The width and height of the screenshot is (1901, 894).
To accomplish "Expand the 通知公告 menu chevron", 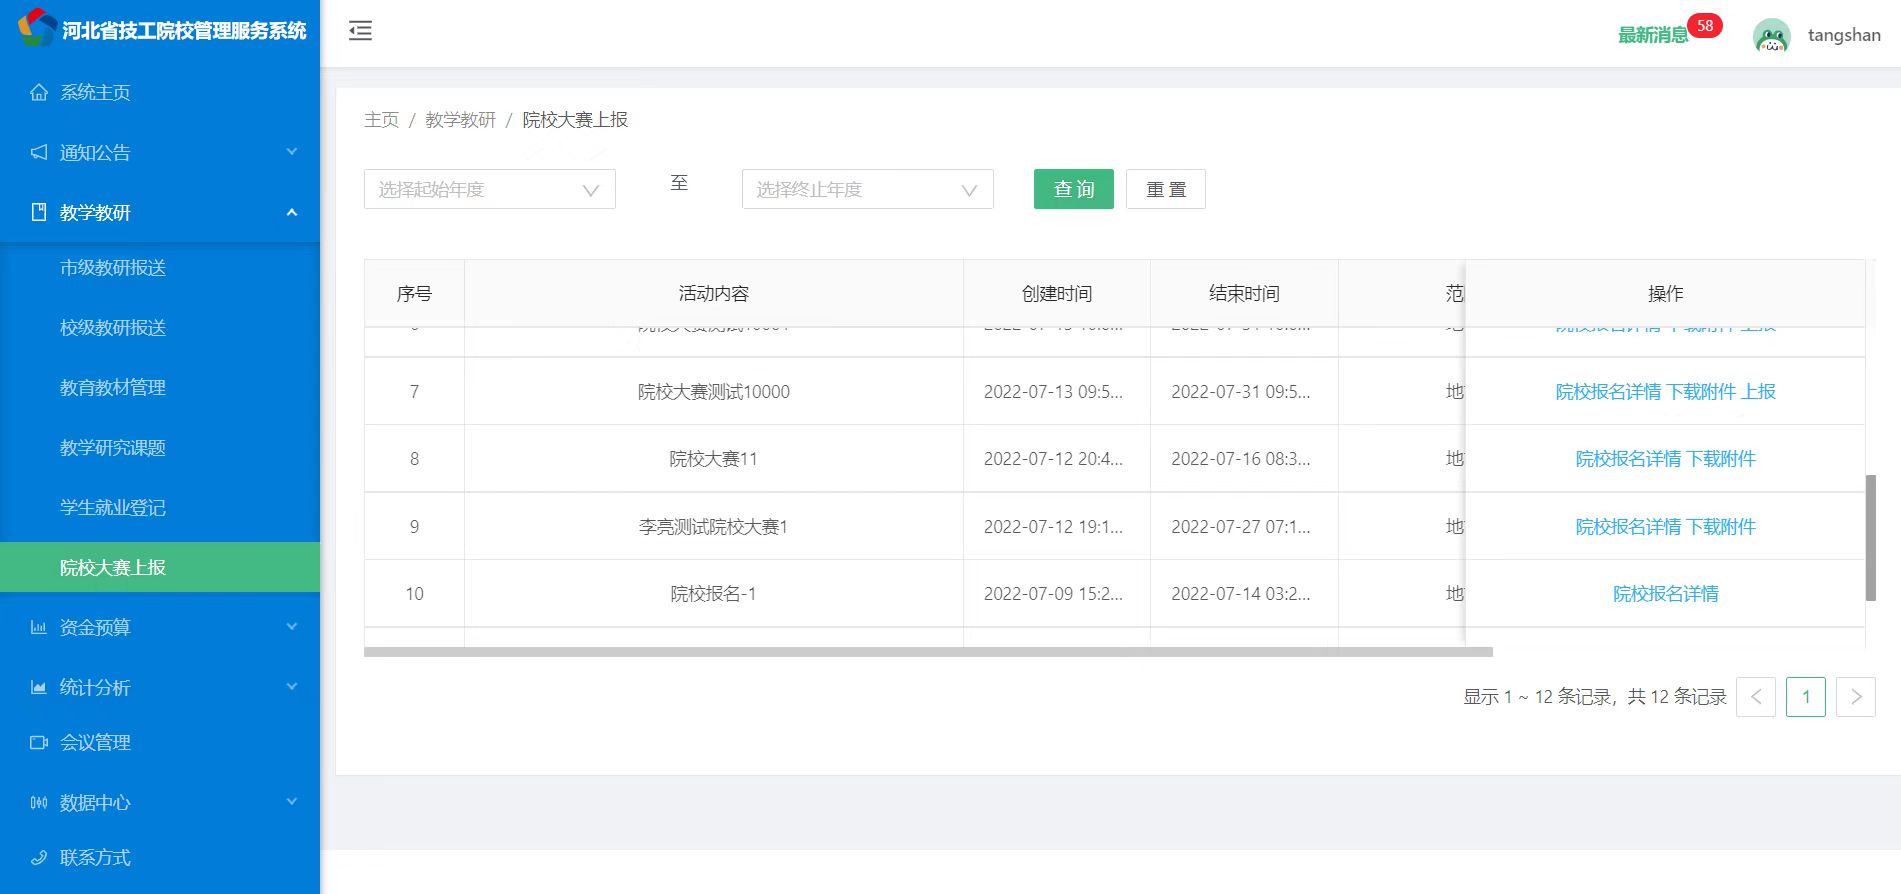I will point(292,152).
